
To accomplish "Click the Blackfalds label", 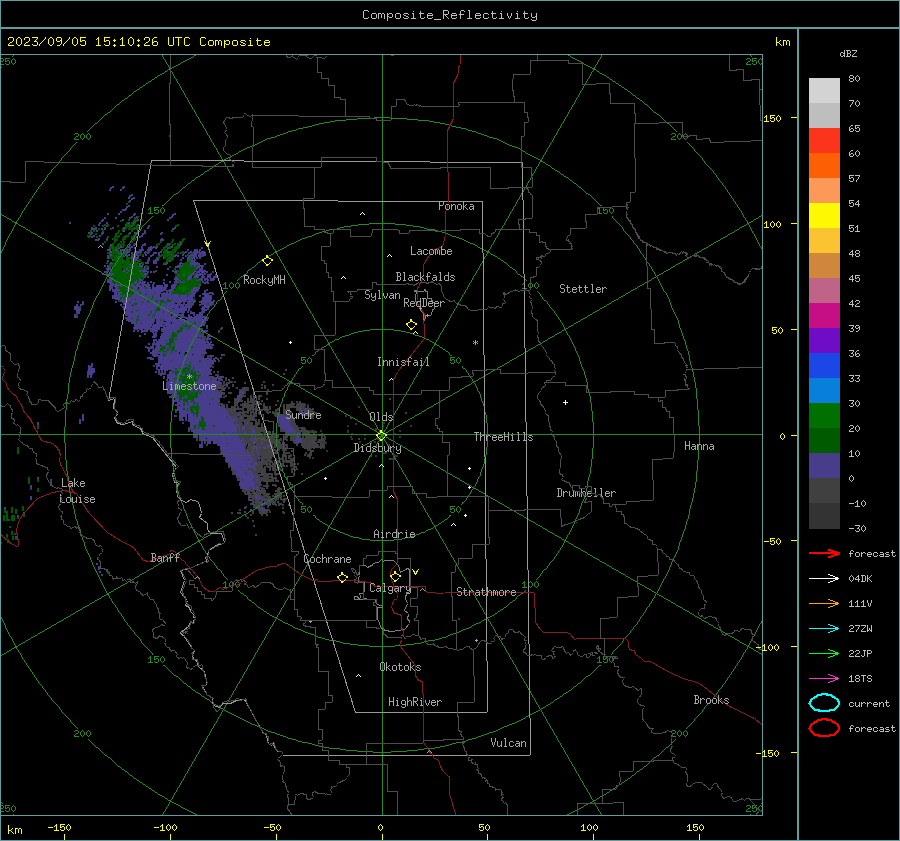I will point(425,277).
